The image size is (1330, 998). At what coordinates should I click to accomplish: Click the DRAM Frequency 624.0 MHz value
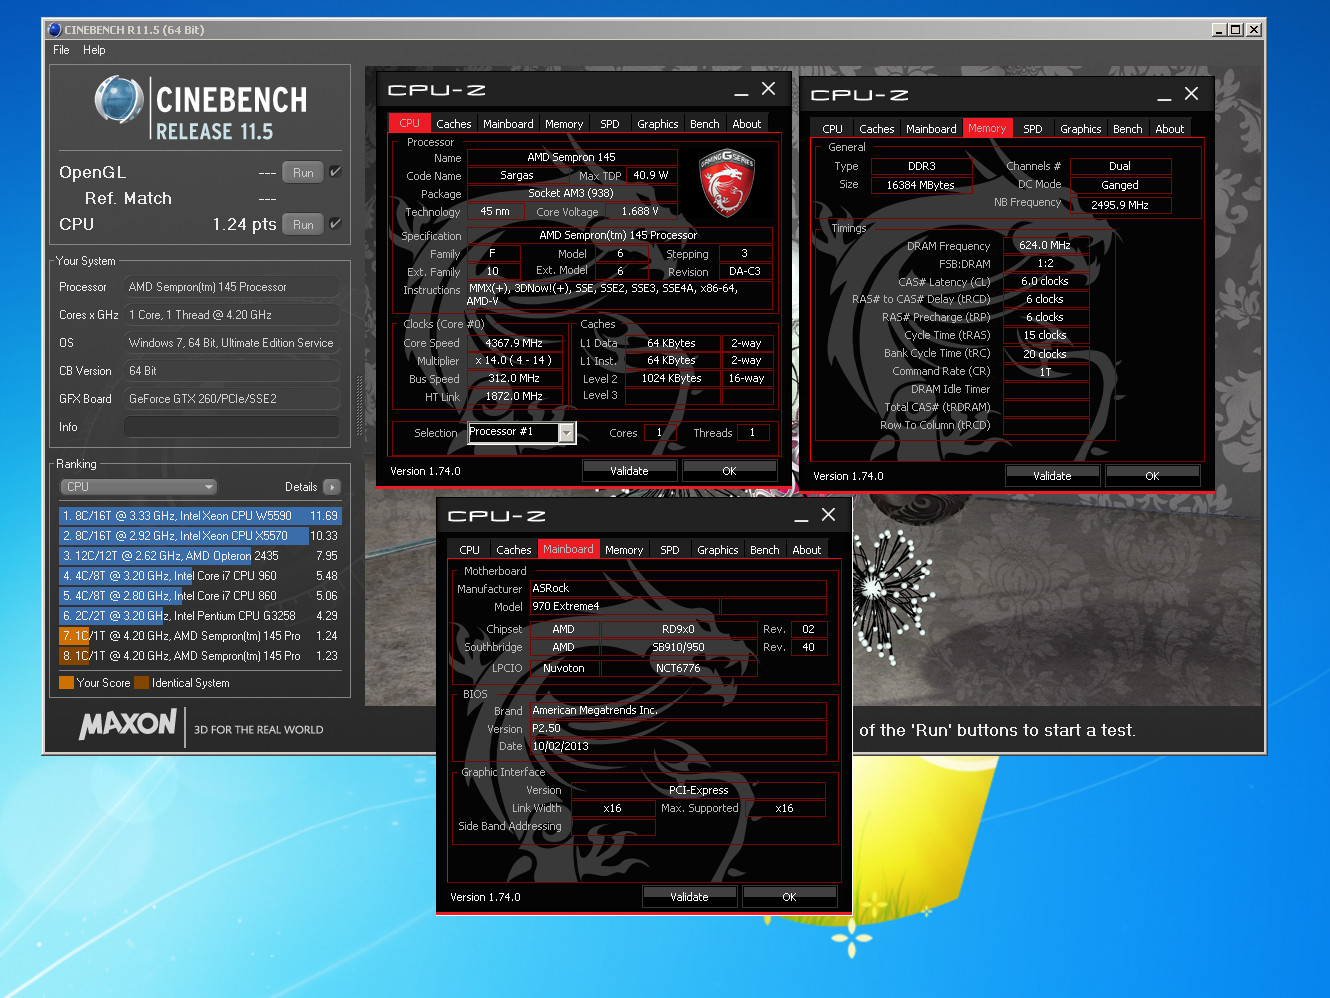1045,245
